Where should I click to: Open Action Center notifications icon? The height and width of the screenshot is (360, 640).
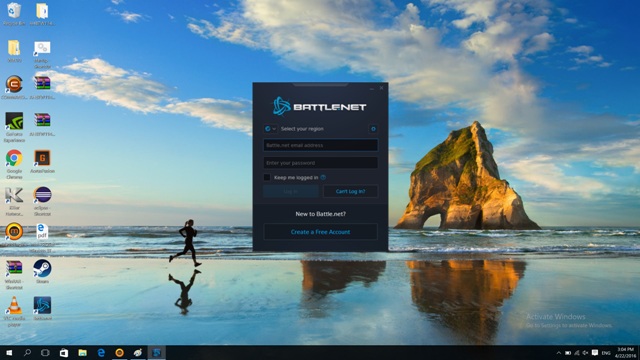[x=595, y=353]
